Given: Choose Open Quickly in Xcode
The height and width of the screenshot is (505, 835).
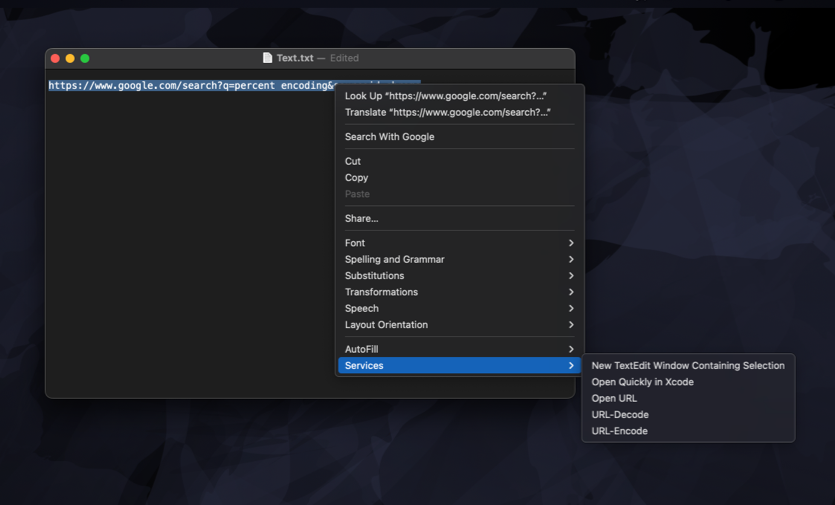Looking at the screenshot, I should coord(688,382).
